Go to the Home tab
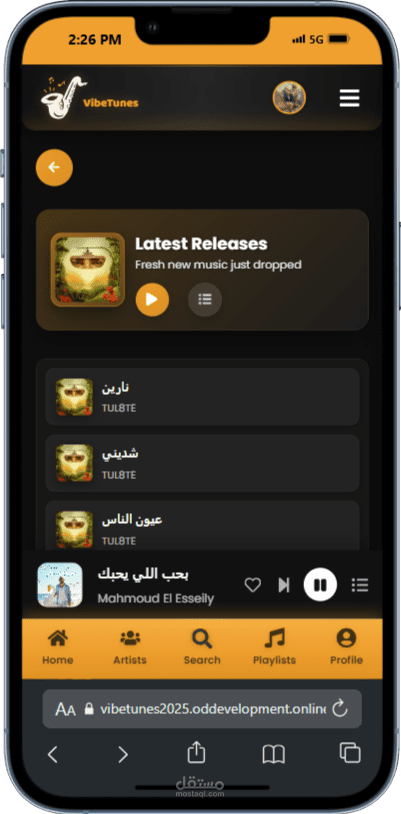Image resolution: width=401 pixels, height=814 pixels. pyautogui.click(x=58, y=647)
